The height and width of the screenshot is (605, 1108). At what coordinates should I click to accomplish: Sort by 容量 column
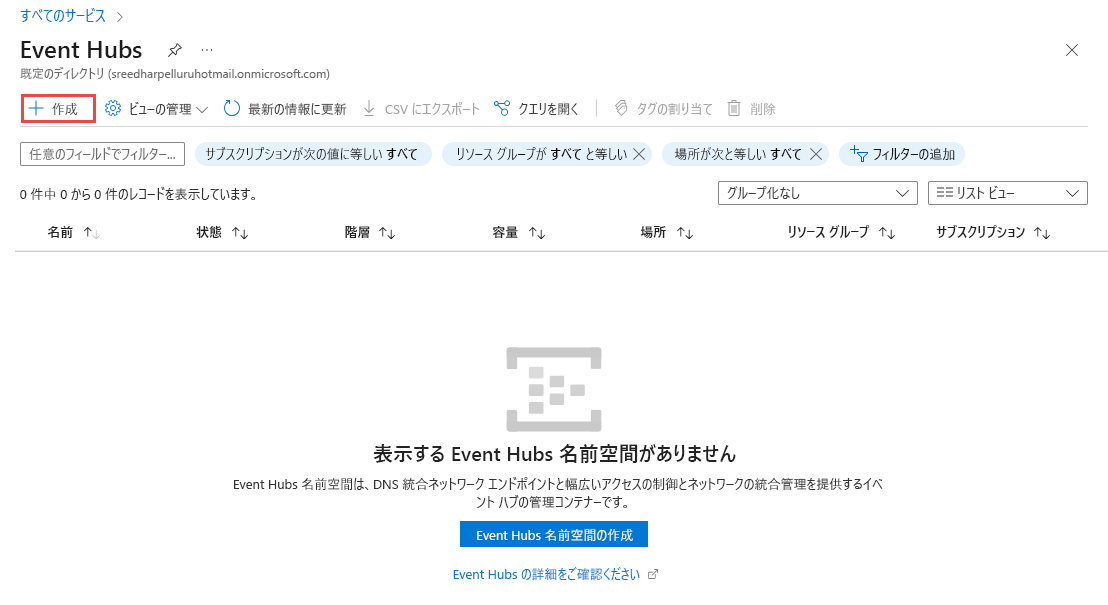519,232
